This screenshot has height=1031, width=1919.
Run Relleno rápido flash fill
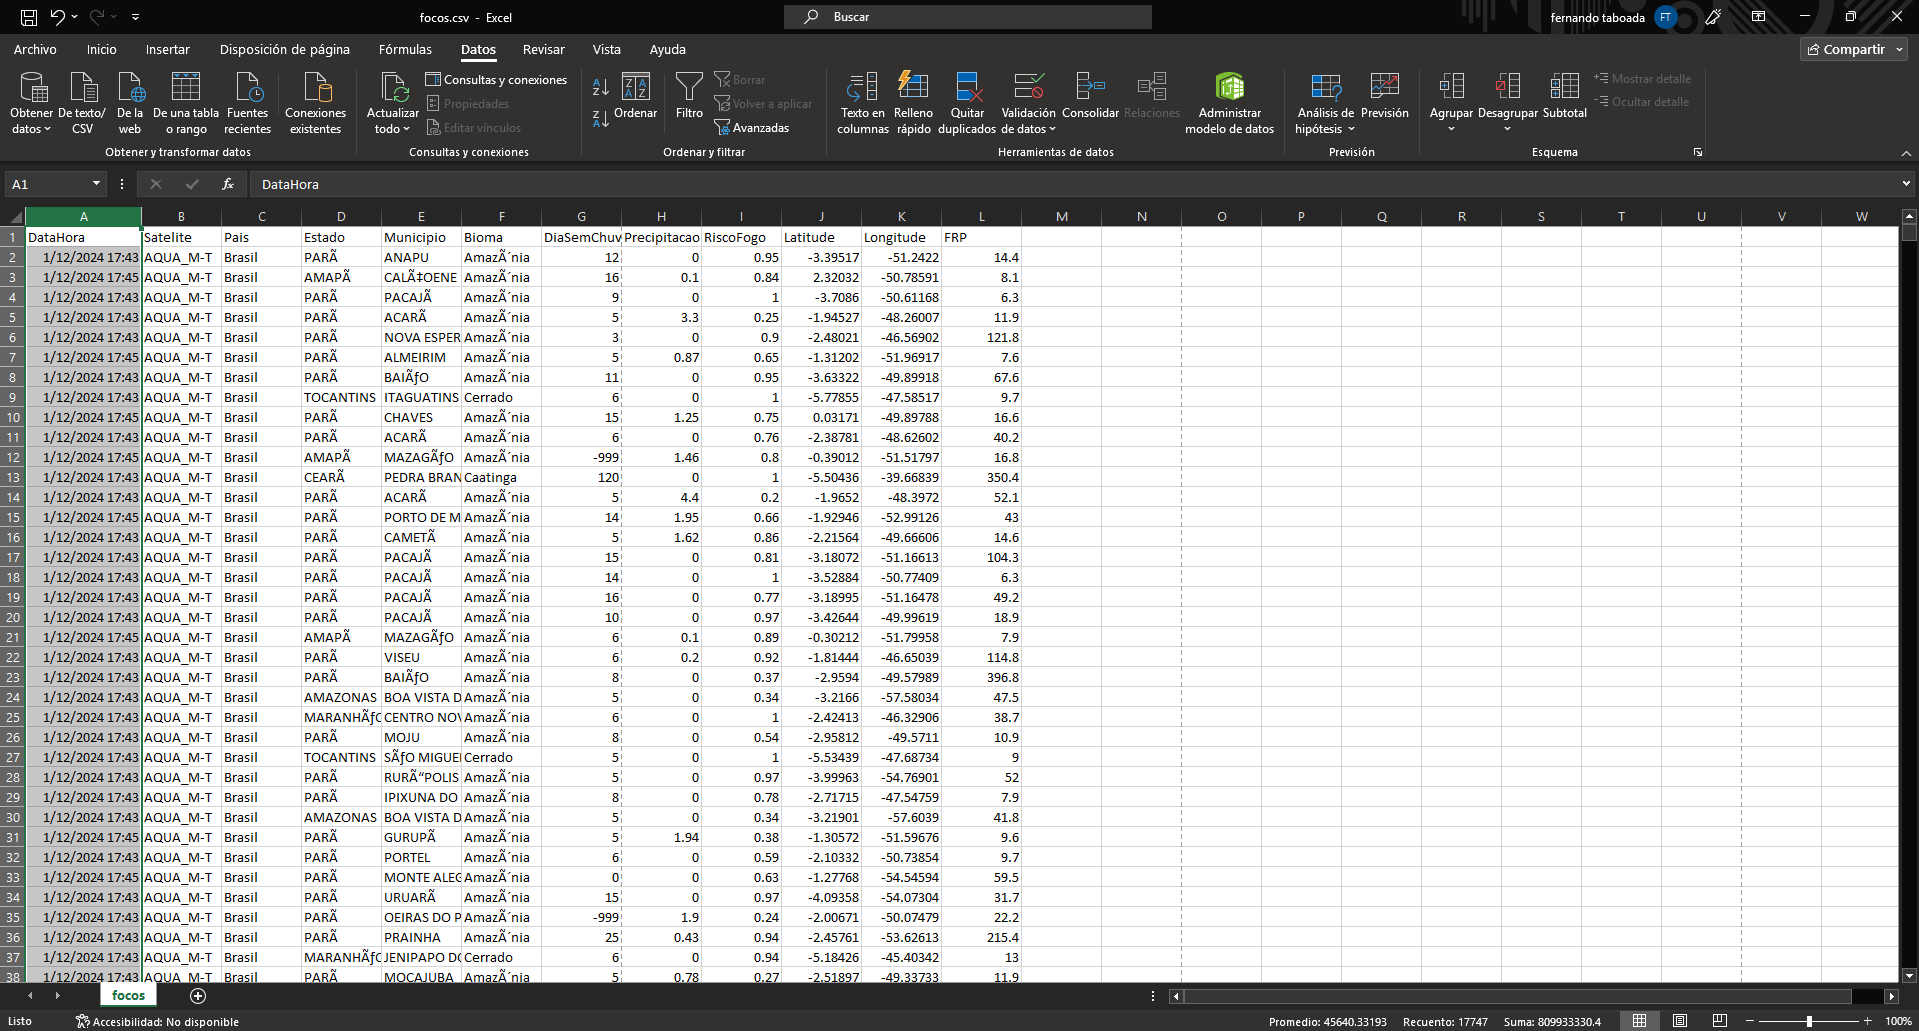(913, 88)
